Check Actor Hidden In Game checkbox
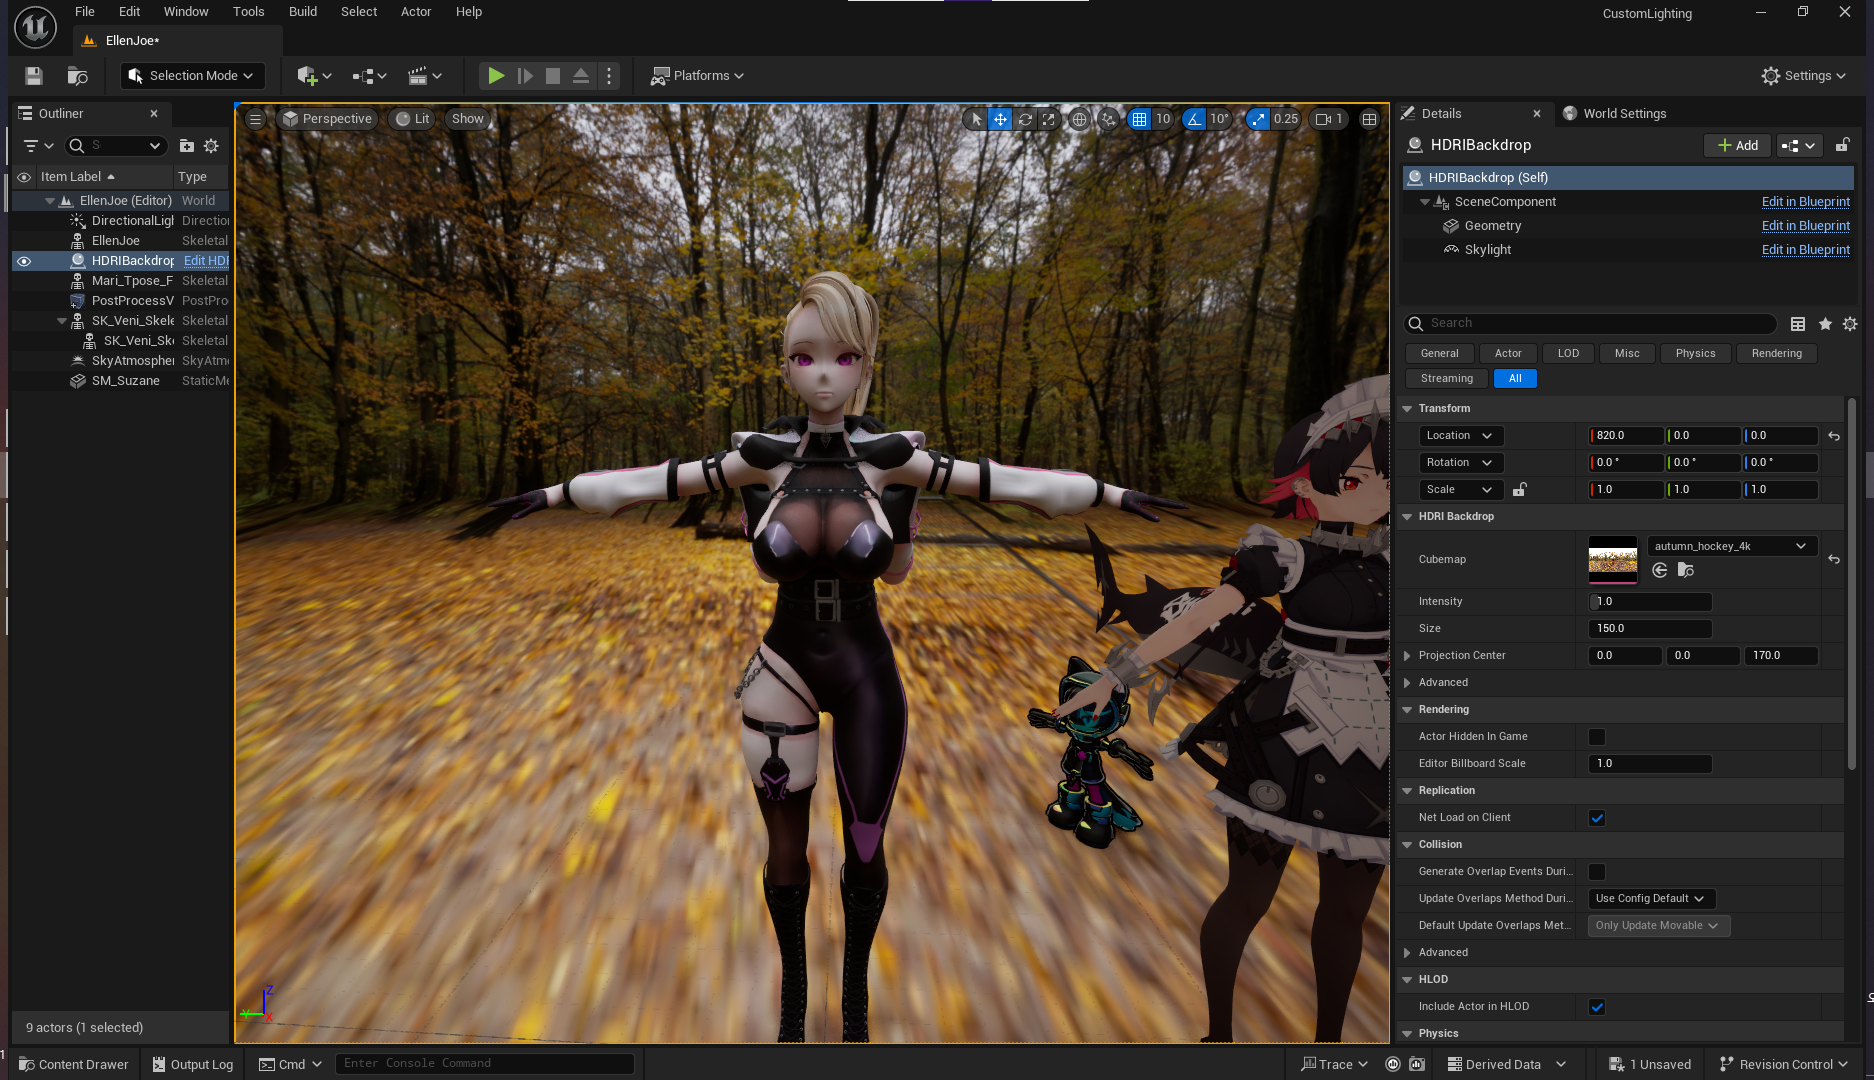Screen dimensions: 1874x1080 1597,737
